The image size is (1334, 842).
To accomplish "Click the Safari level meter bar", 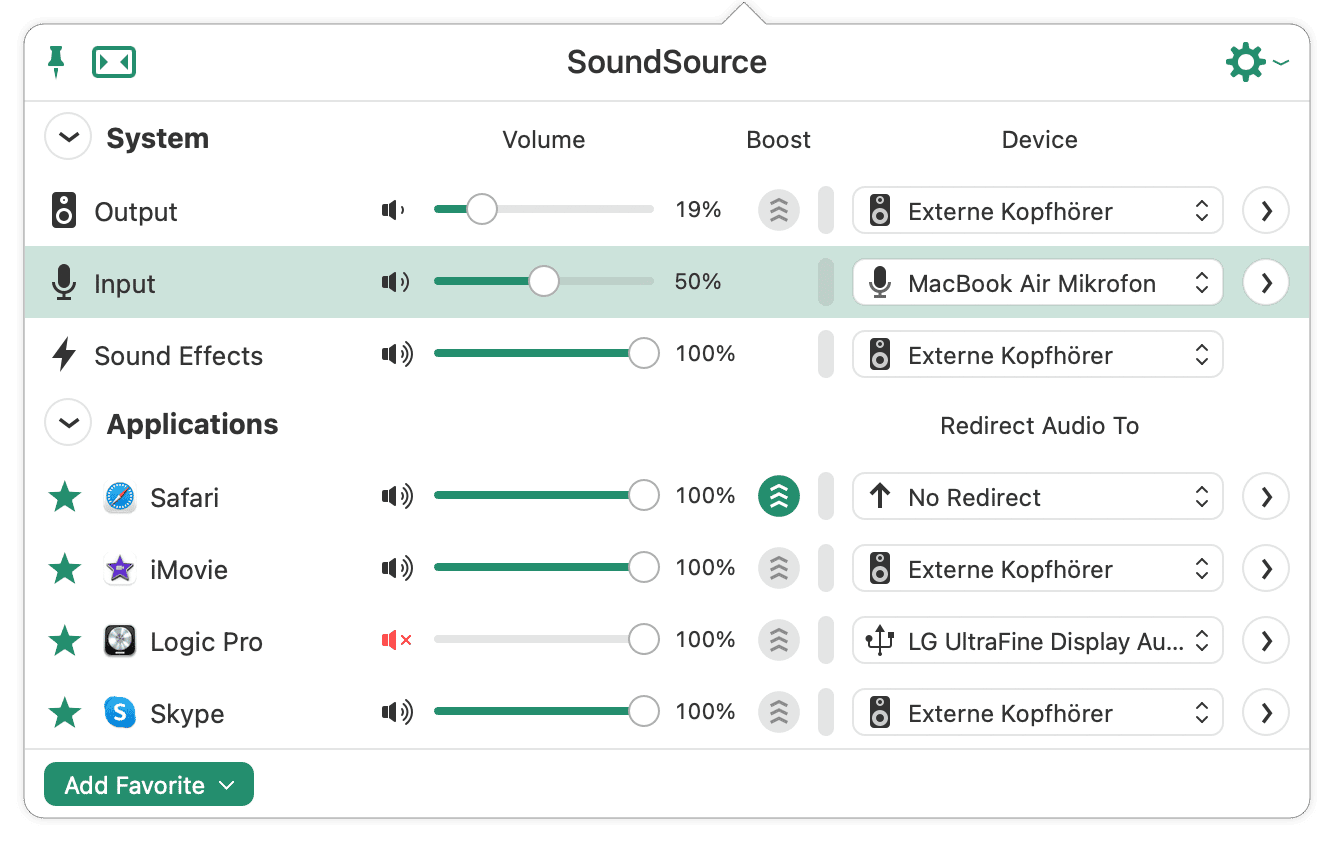I will [826, 497].
